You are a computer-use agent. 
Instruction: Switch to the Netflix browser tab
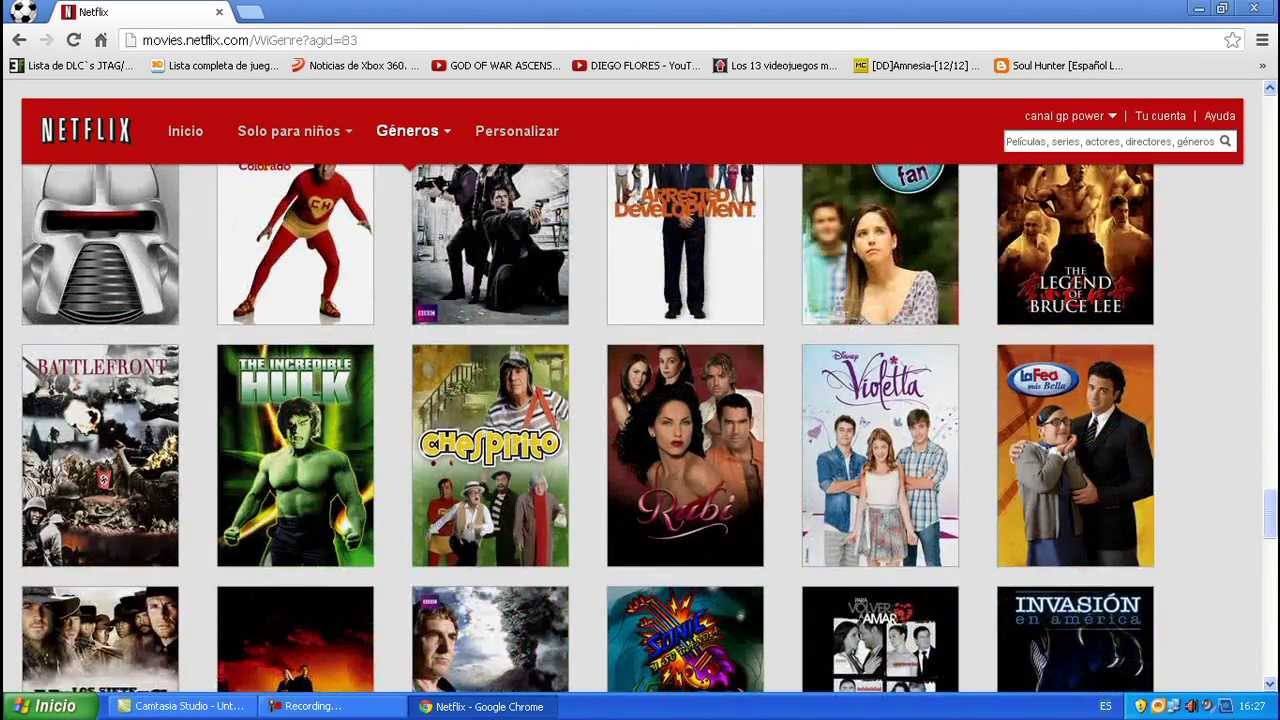click(140, 12)
